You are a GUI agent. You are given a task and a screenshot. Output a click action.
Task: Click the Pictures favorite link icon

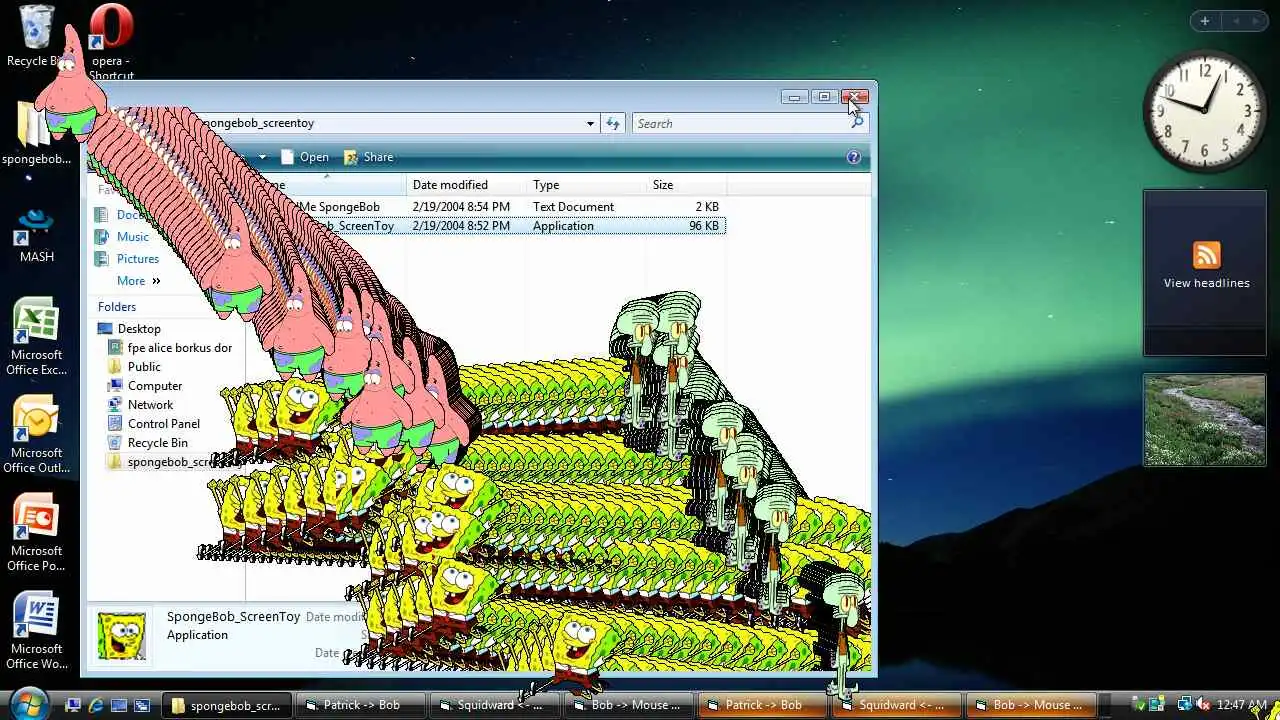click(101, 259)
